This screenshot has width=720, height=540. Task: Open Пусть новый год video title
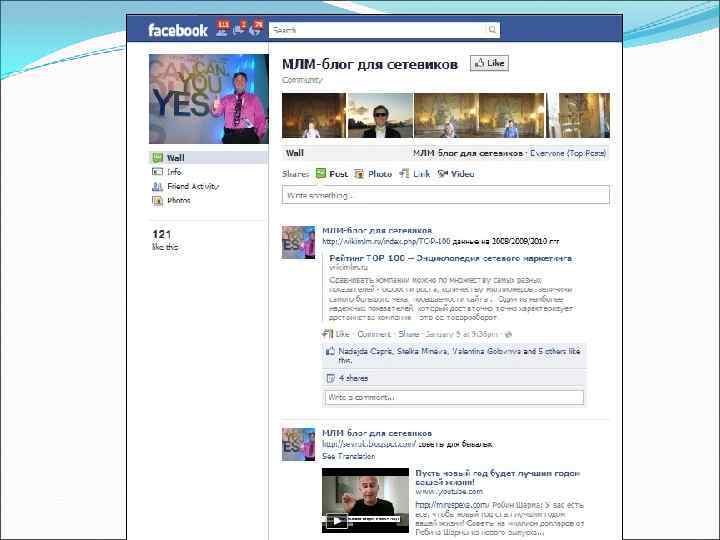[498, 478]
